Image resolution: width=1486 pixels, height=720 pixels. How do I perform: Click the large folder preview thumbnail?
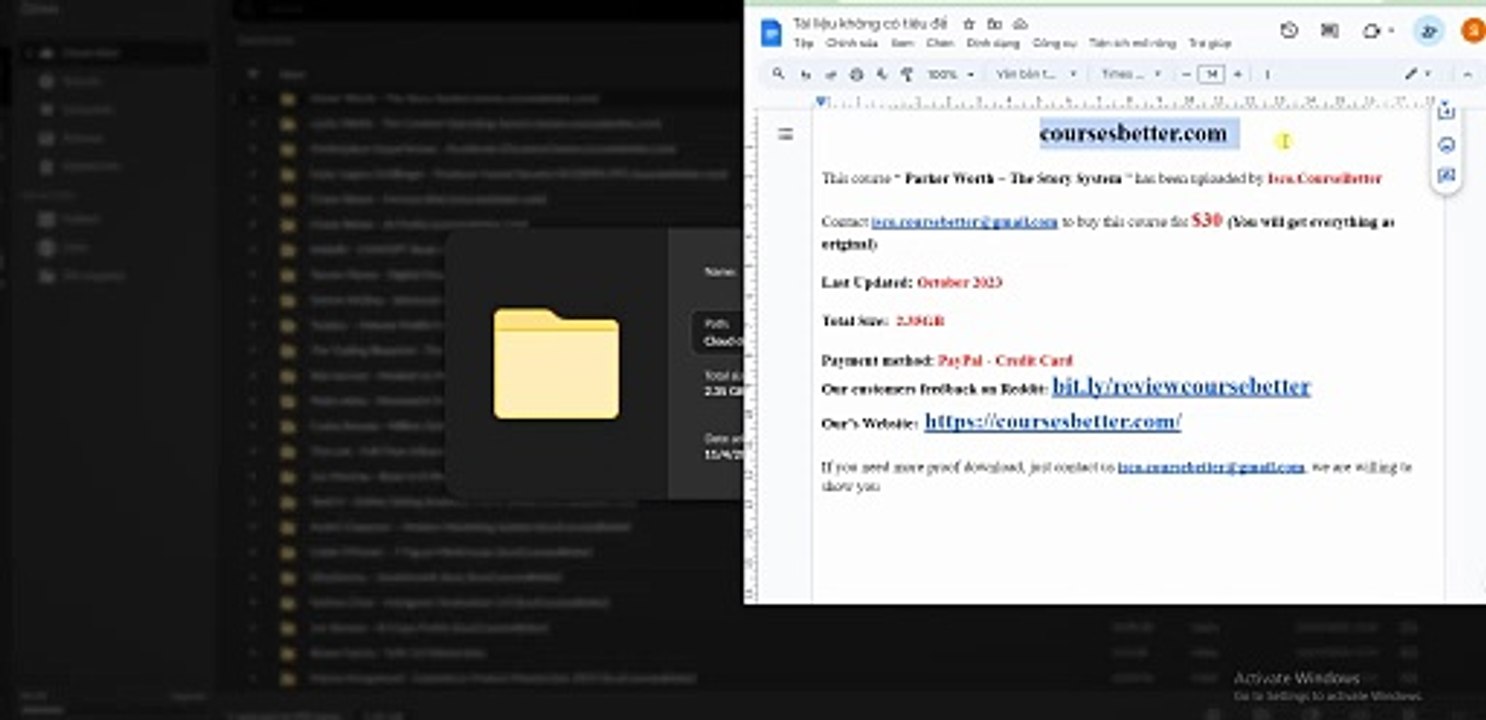point(556,363)
